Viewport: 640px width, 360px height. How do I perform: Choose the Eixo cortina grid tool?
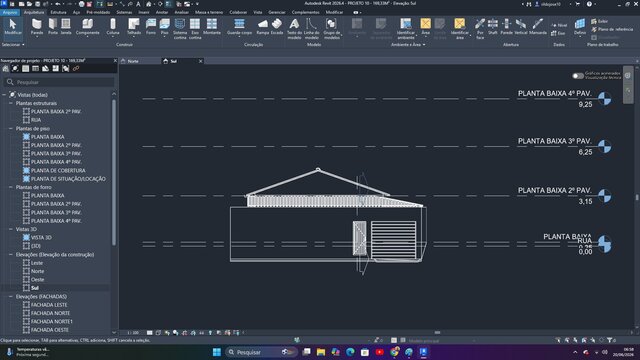point(195,29)
